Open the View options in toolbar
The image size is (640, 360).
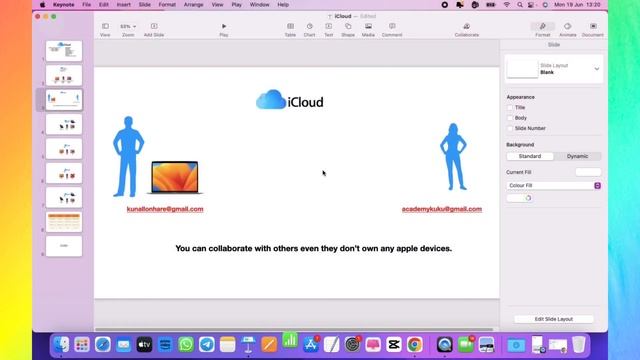(105, 29)
